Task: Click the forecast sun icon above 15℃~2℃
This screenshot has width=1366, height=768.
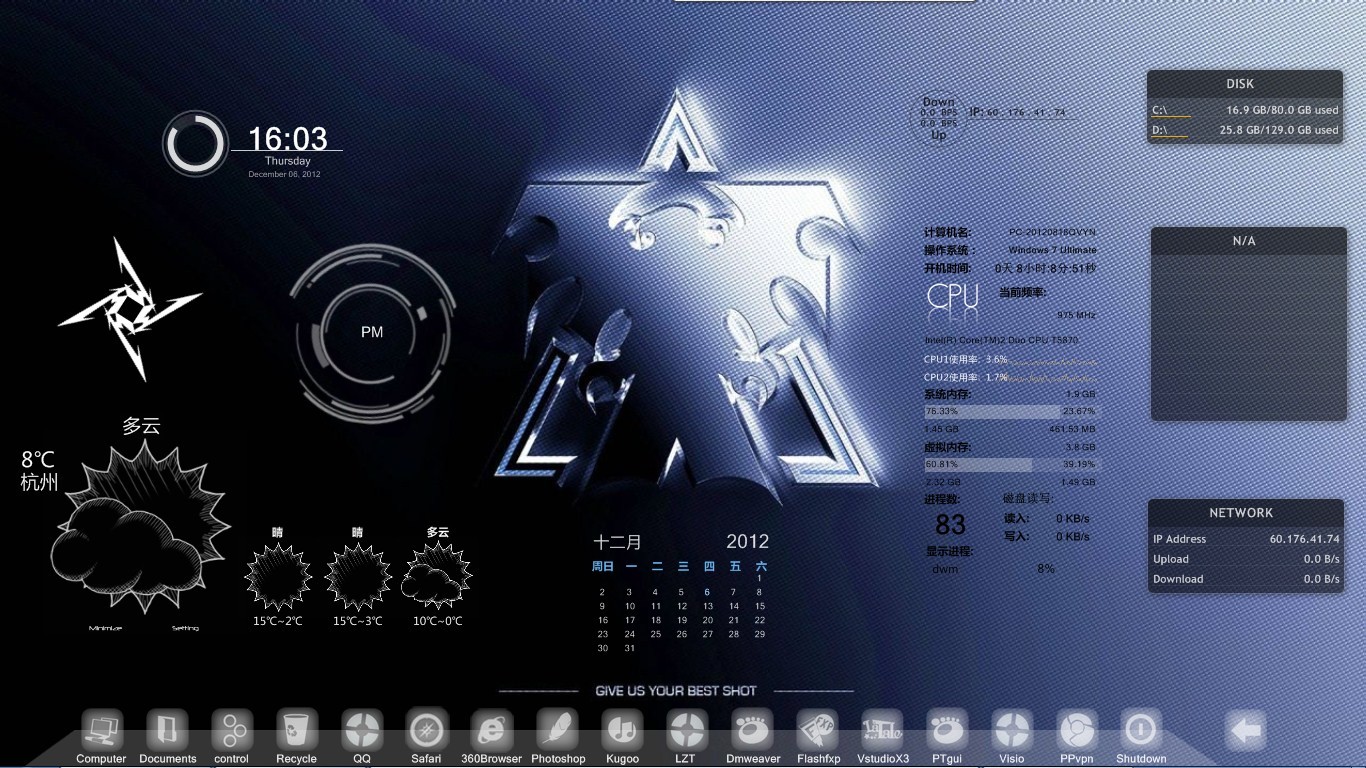Action: (277, 577)
